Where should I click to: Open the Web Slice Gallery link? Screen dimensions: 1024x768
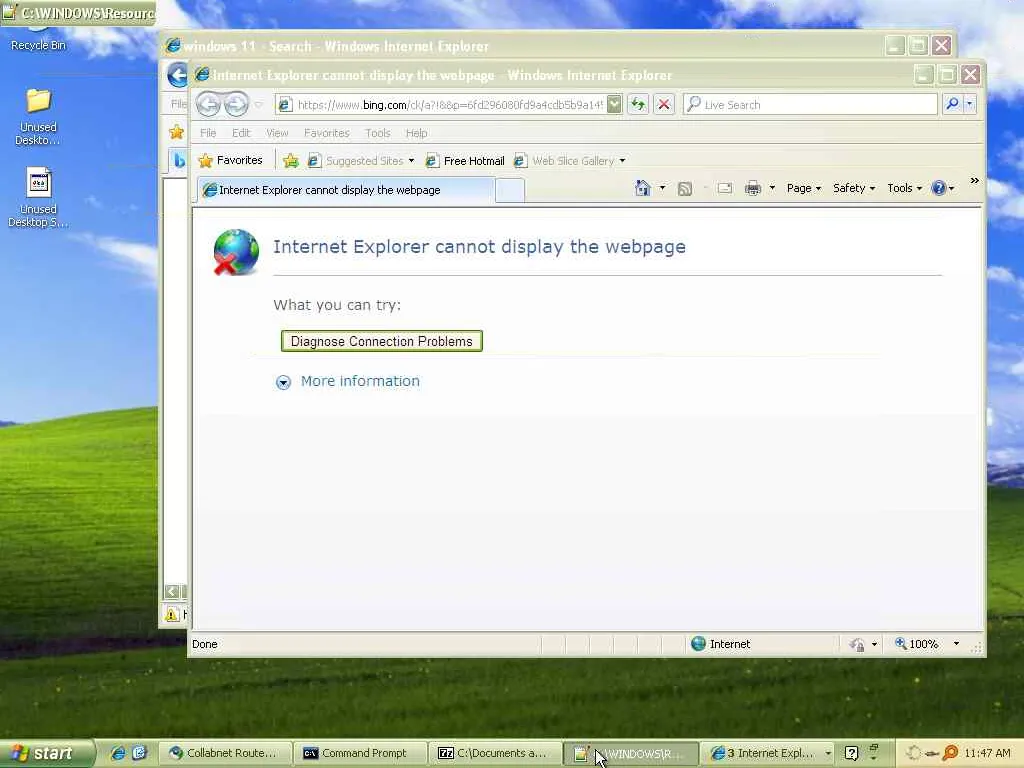click(565, 161)
